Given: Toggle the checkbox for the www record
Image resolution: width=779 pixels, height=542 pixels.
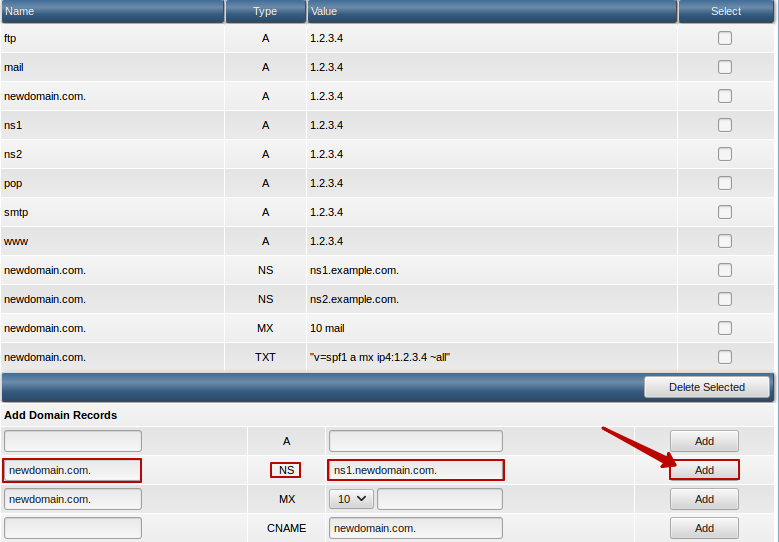Looking at the screenshot, I should click(x=725, y=241).
